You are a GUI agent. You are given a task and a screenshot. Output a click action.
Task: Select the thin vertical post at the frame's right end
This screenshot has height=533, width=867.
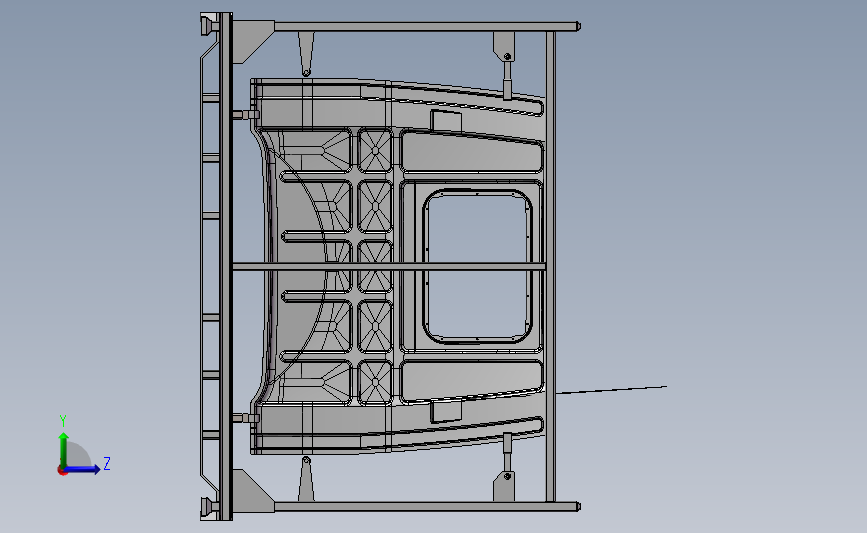(551, 266)
